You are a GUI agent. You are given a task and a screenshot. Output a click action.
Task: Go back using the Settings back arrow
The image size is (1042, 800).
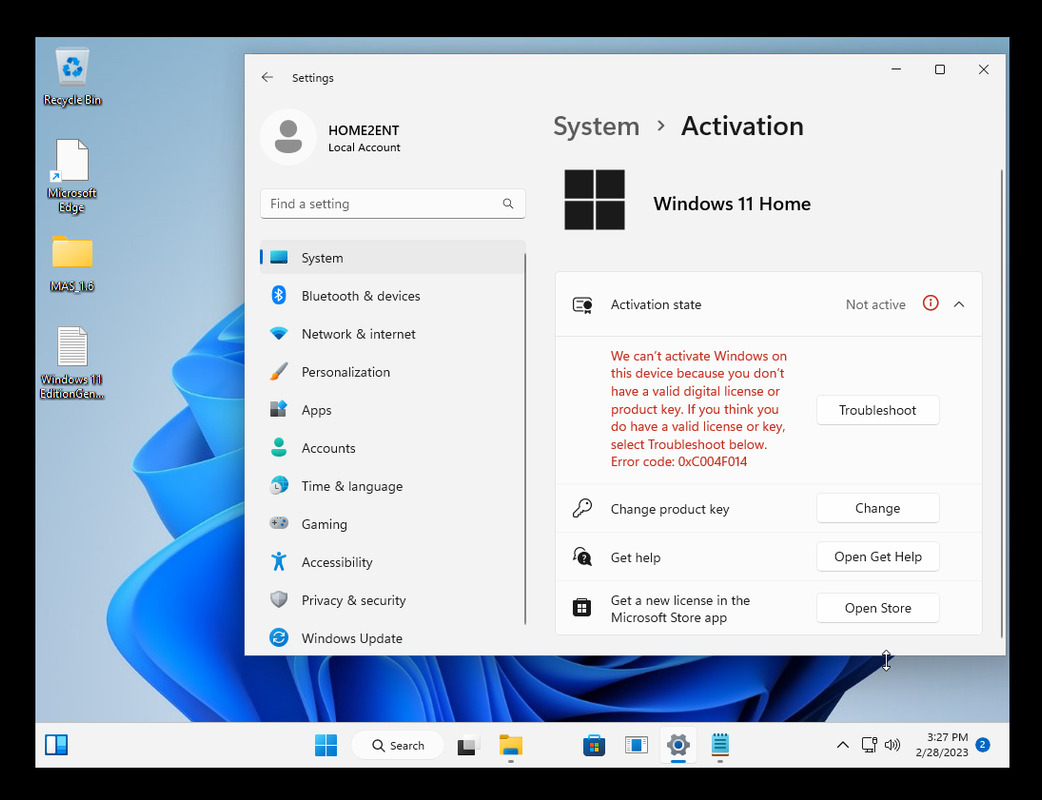click(267, 78)
